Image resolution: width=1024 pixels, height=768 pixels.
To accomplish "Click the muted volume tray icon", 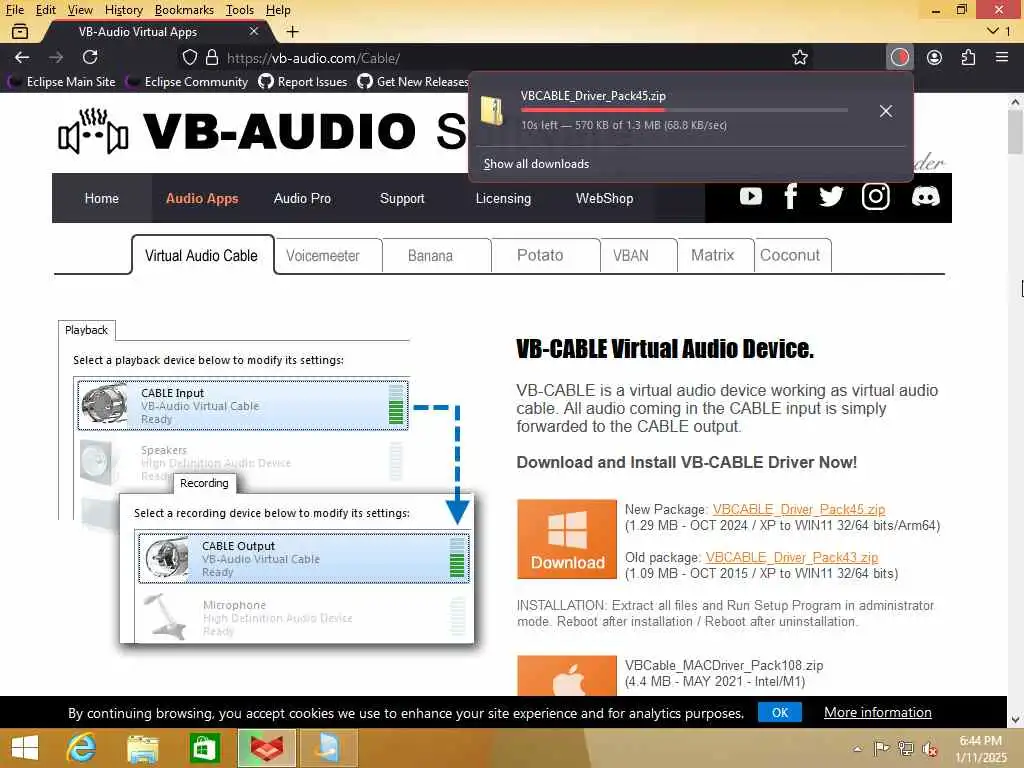I will click(930, 749).
